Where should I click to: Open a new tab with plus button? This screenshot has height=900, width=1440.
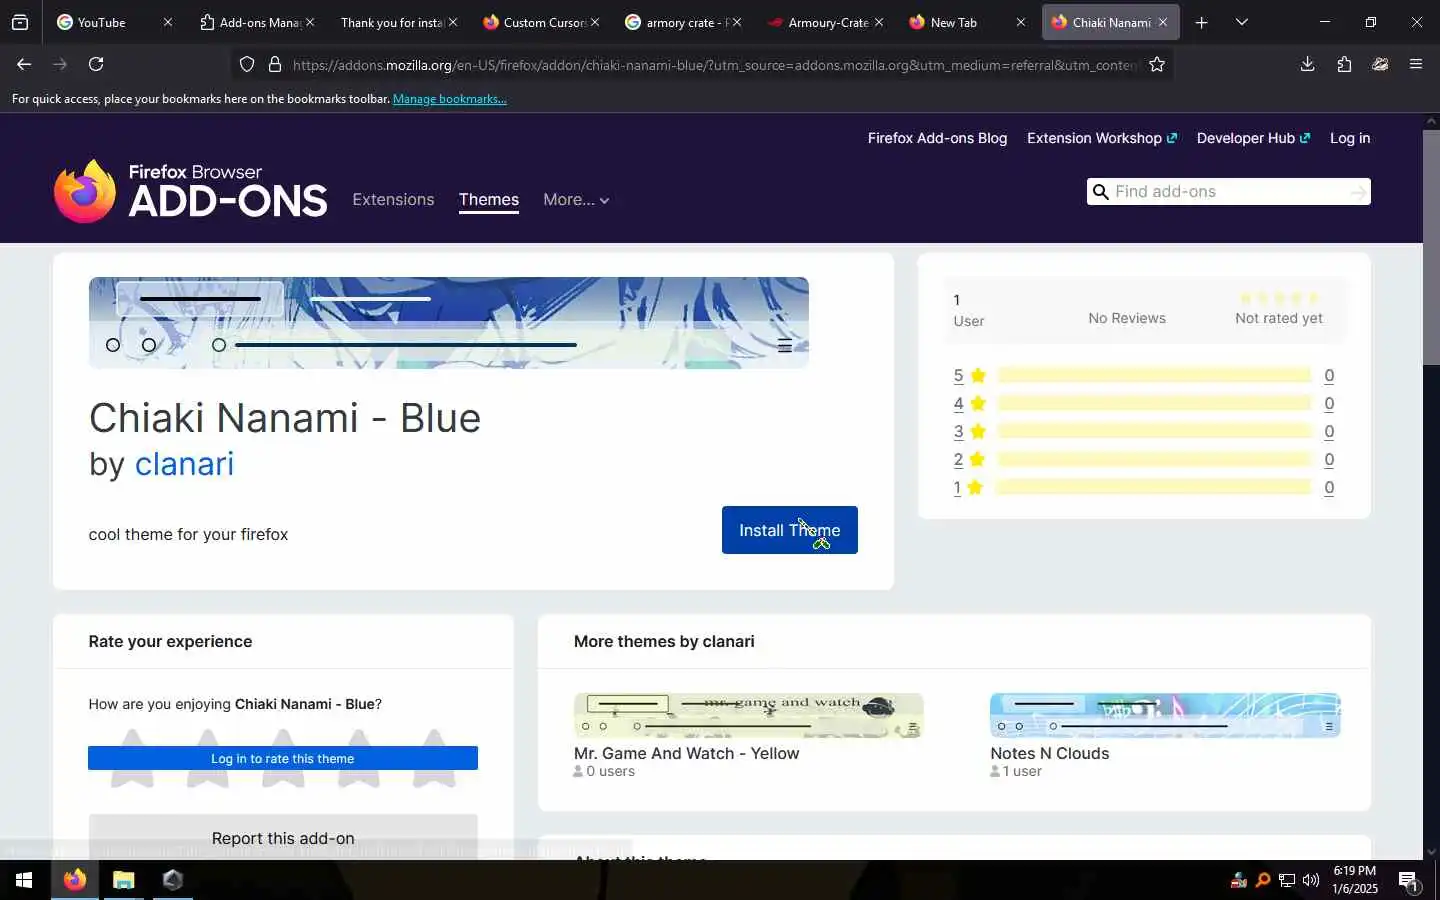[1202, 22]
